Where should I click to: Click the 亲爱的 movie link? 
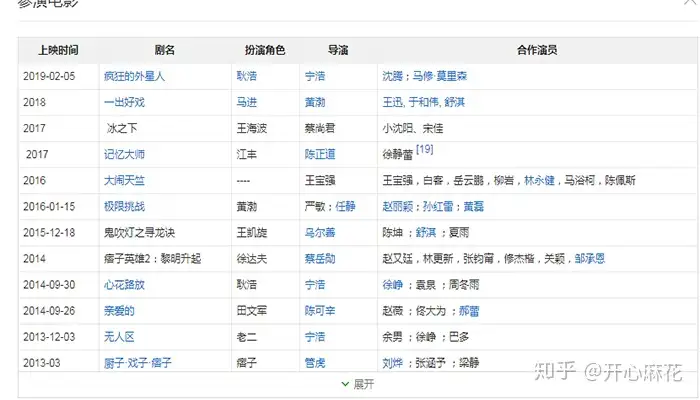click(119, 311)
